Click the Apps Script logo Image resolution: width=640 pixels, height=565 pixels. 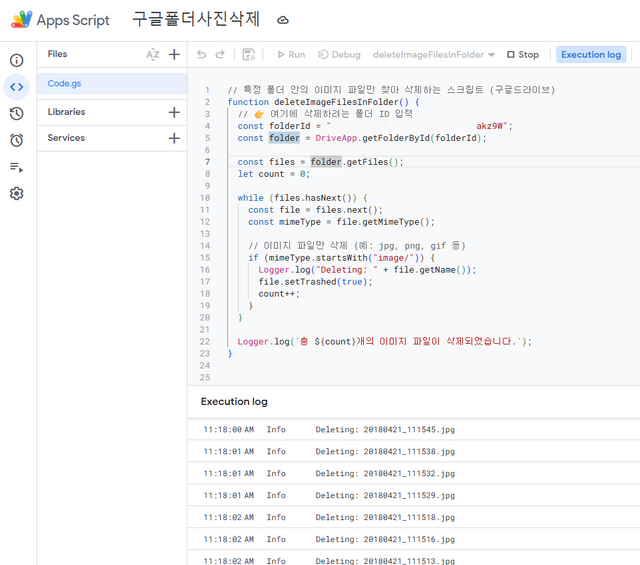click(x=21, y=20)
